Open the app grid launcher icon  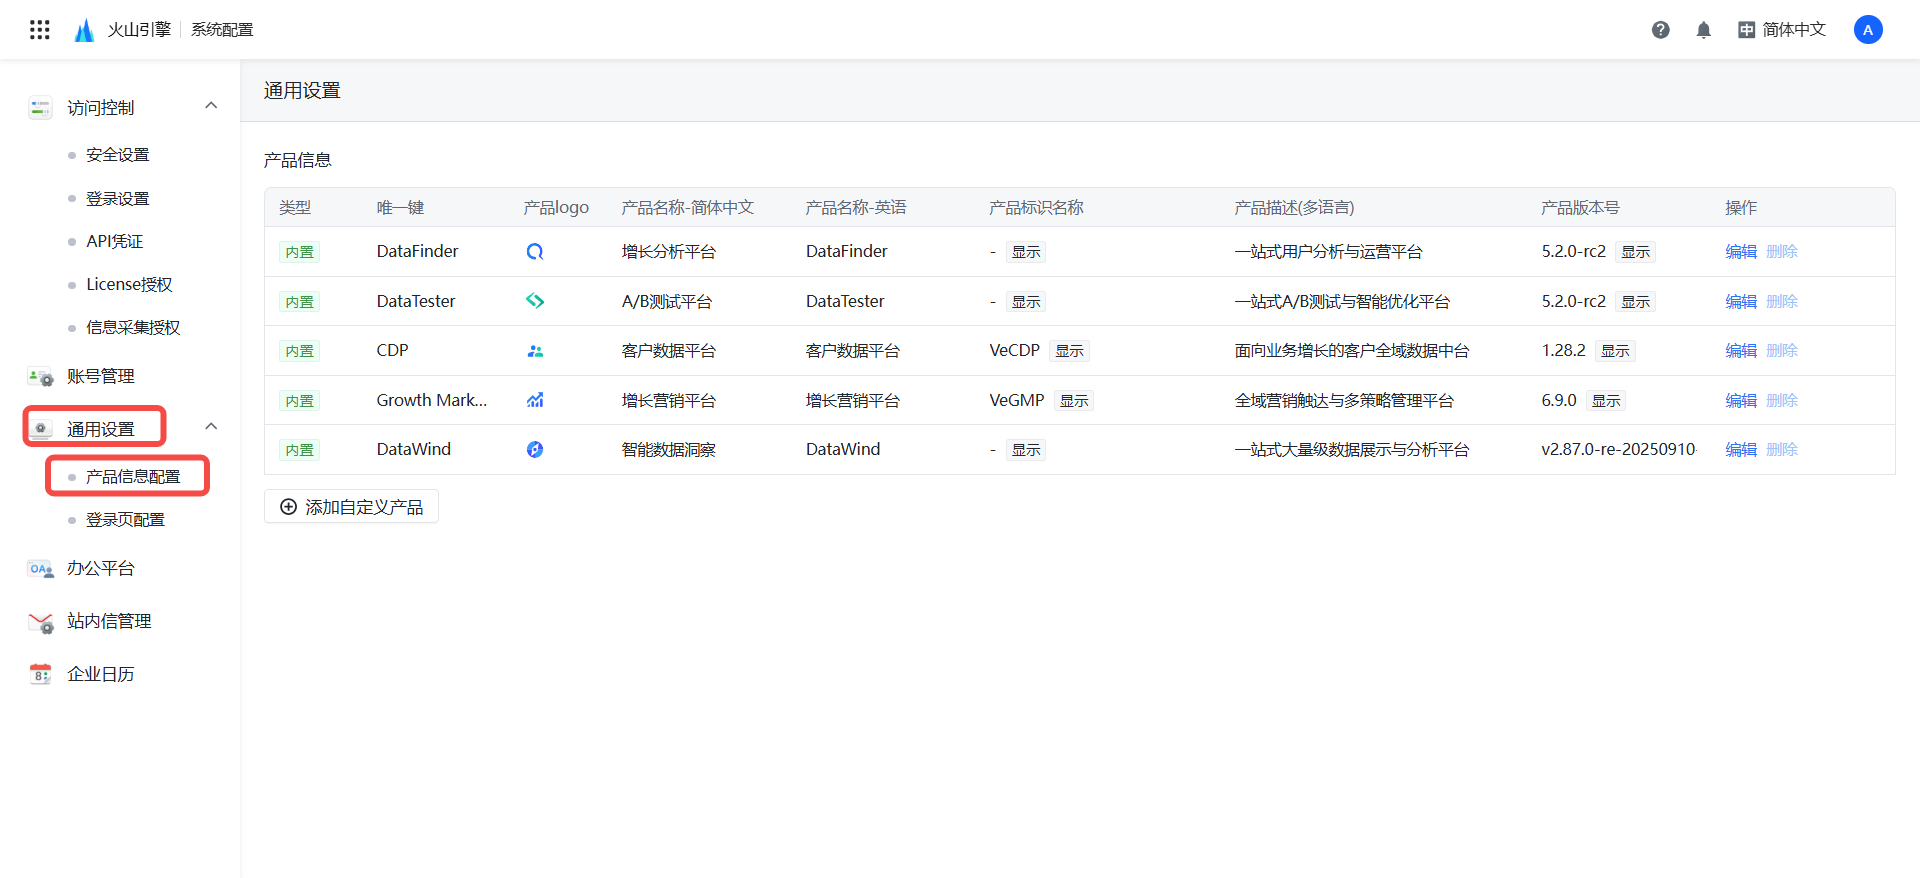40,30
